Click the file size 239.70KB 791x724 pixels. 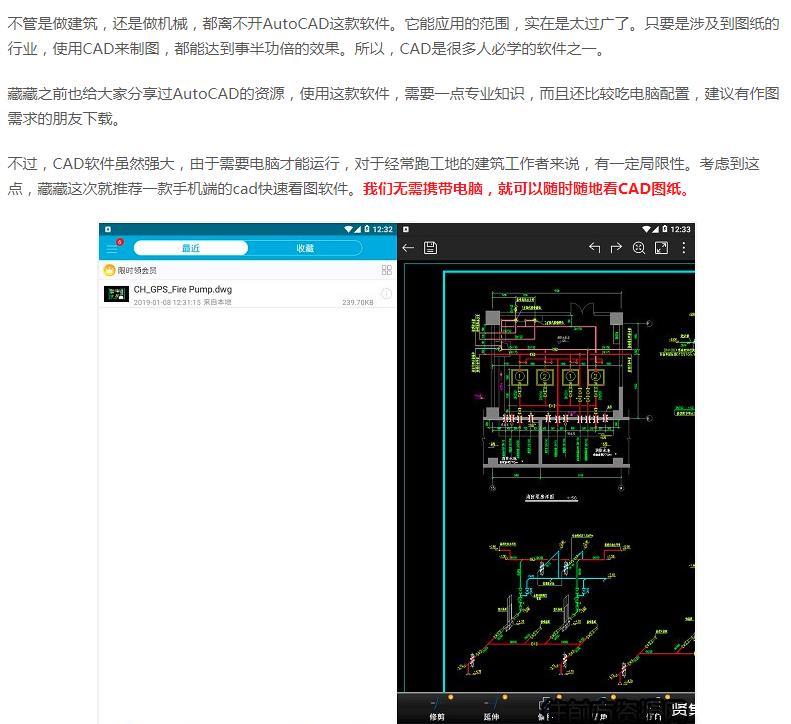[358, 302]
